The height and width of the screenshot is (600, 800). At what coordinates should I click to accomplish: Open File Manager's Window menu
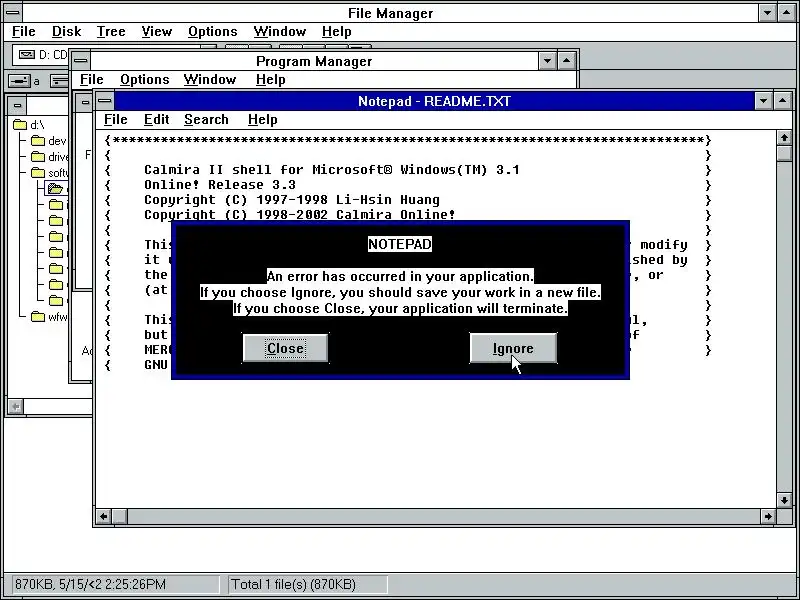coord(280,32)
